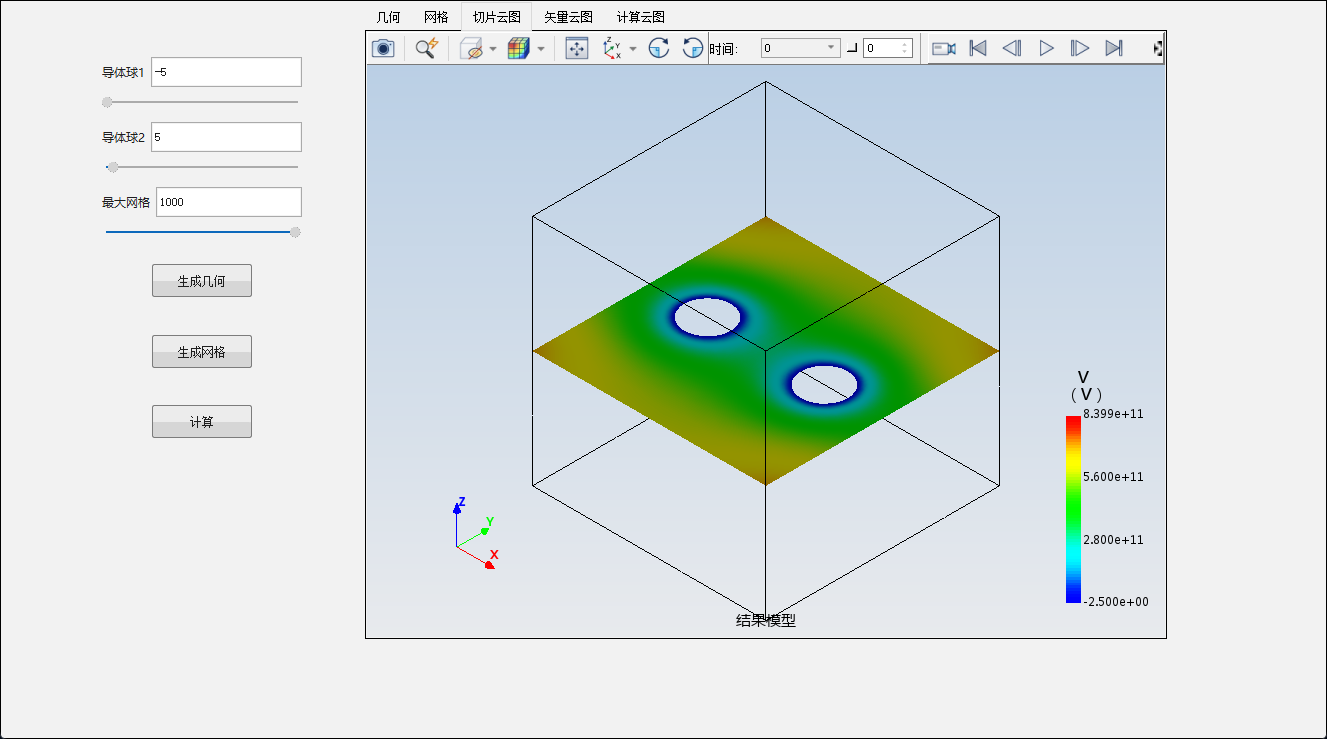
Task: Step forward one animation frame
Action: tap(1080, 48)
